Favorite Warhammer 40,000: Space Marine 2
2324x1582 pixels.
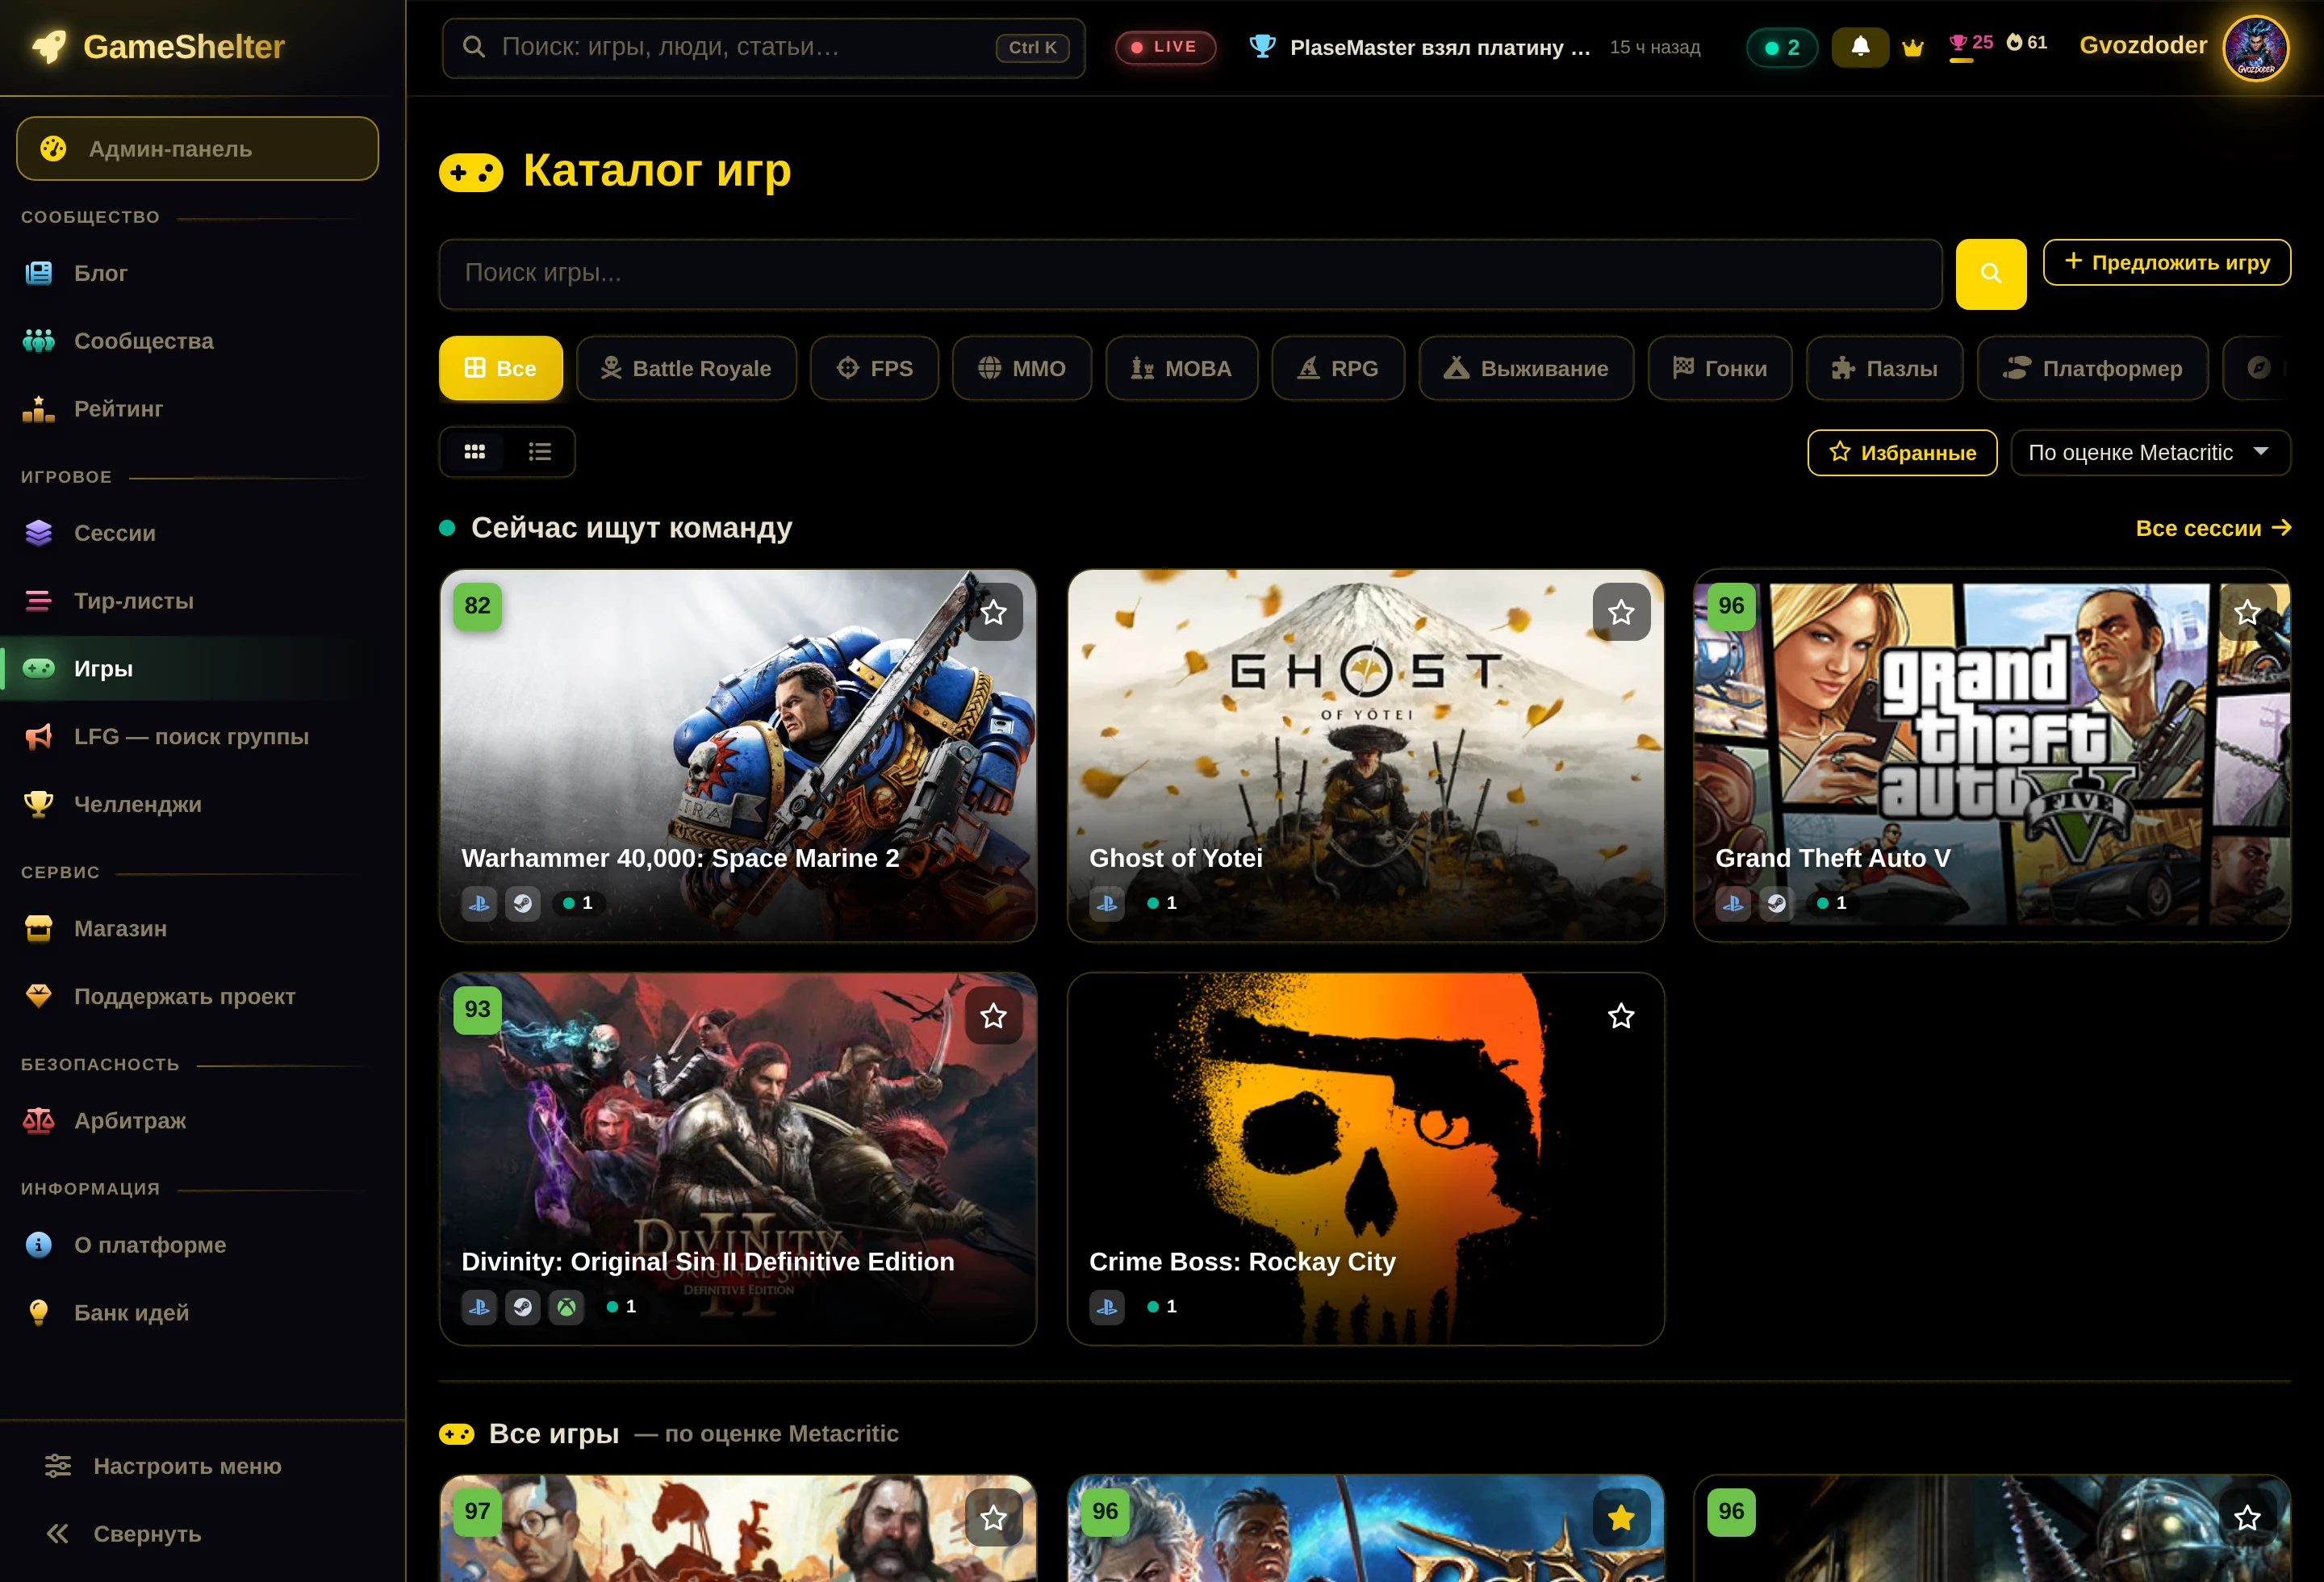[x=993, y=612]
